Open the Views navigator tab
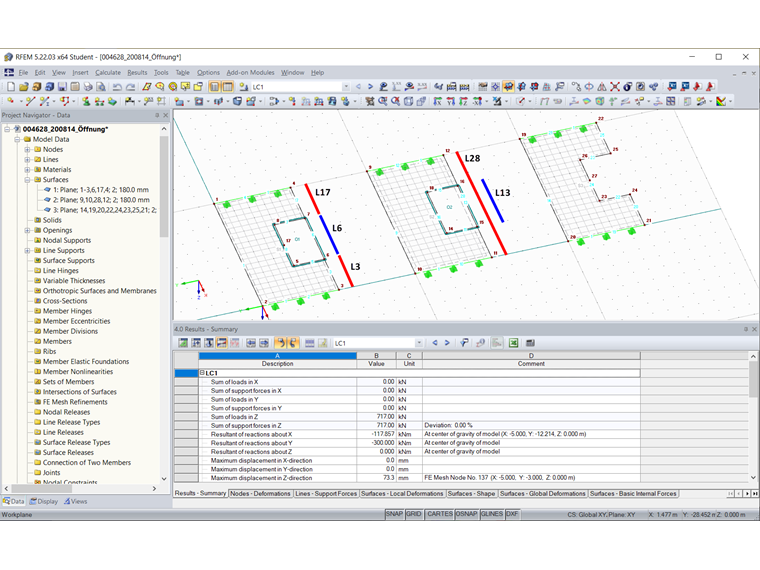 pyautogui.click(x=76, y=501)
